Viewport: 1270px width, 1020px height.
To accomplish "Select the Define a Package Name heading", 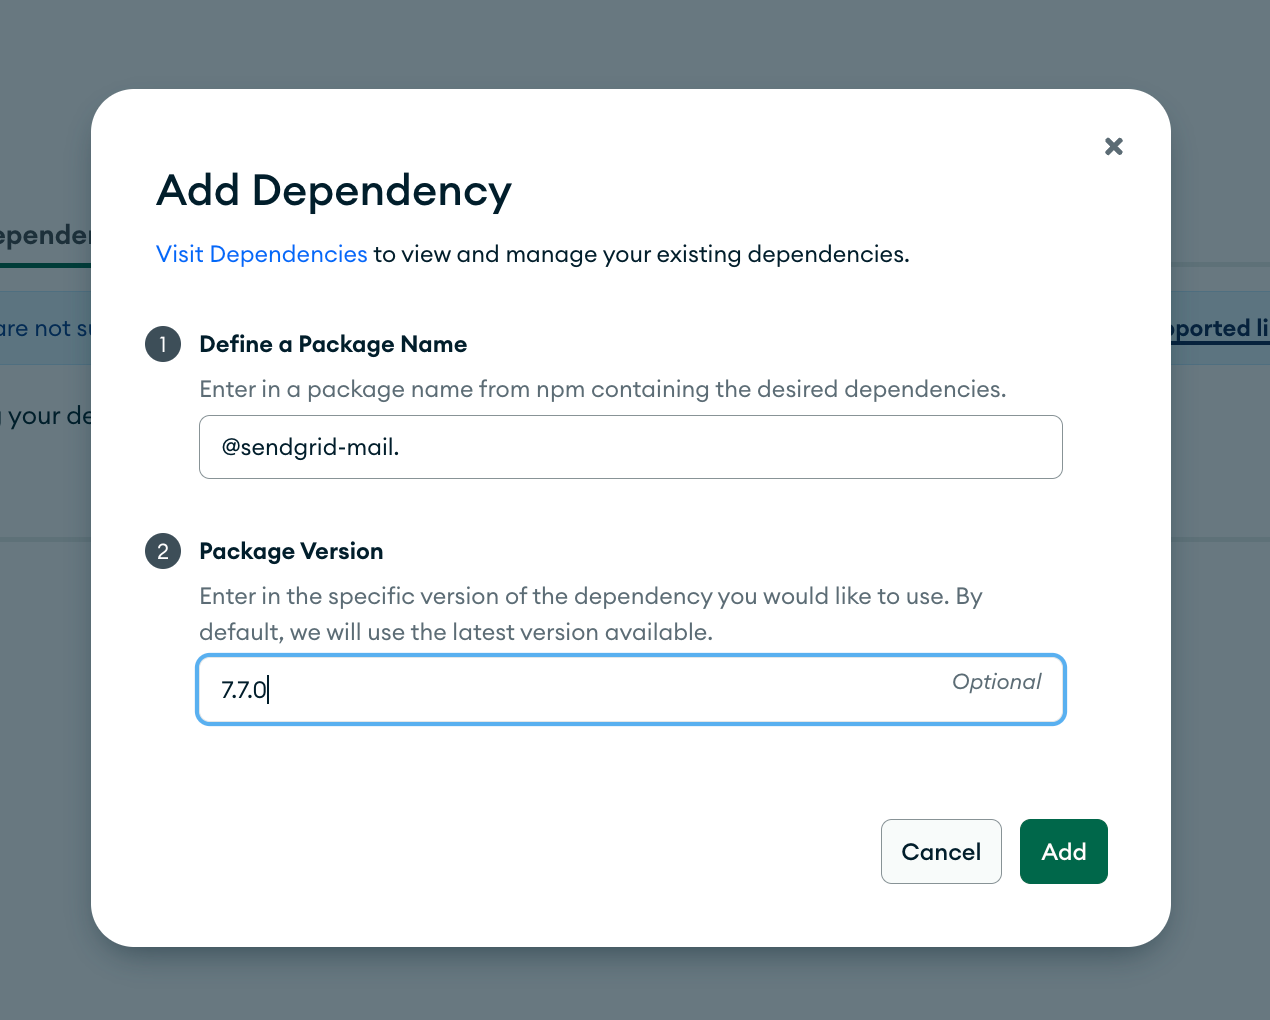I will [333, 344].
